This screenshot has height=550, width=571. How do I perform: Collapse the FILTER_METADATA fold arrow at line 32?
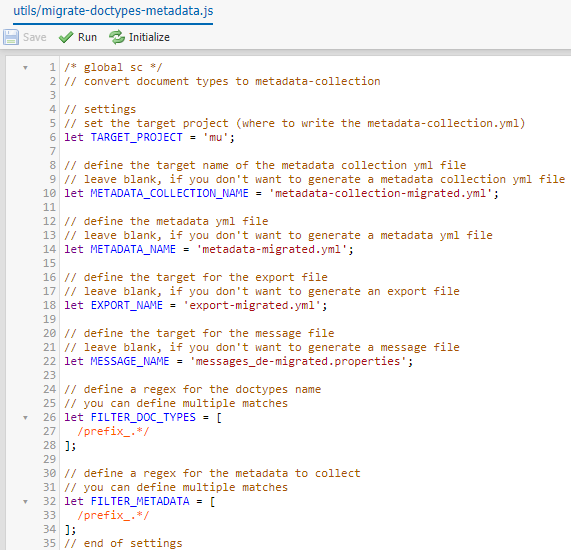[25, 502]
